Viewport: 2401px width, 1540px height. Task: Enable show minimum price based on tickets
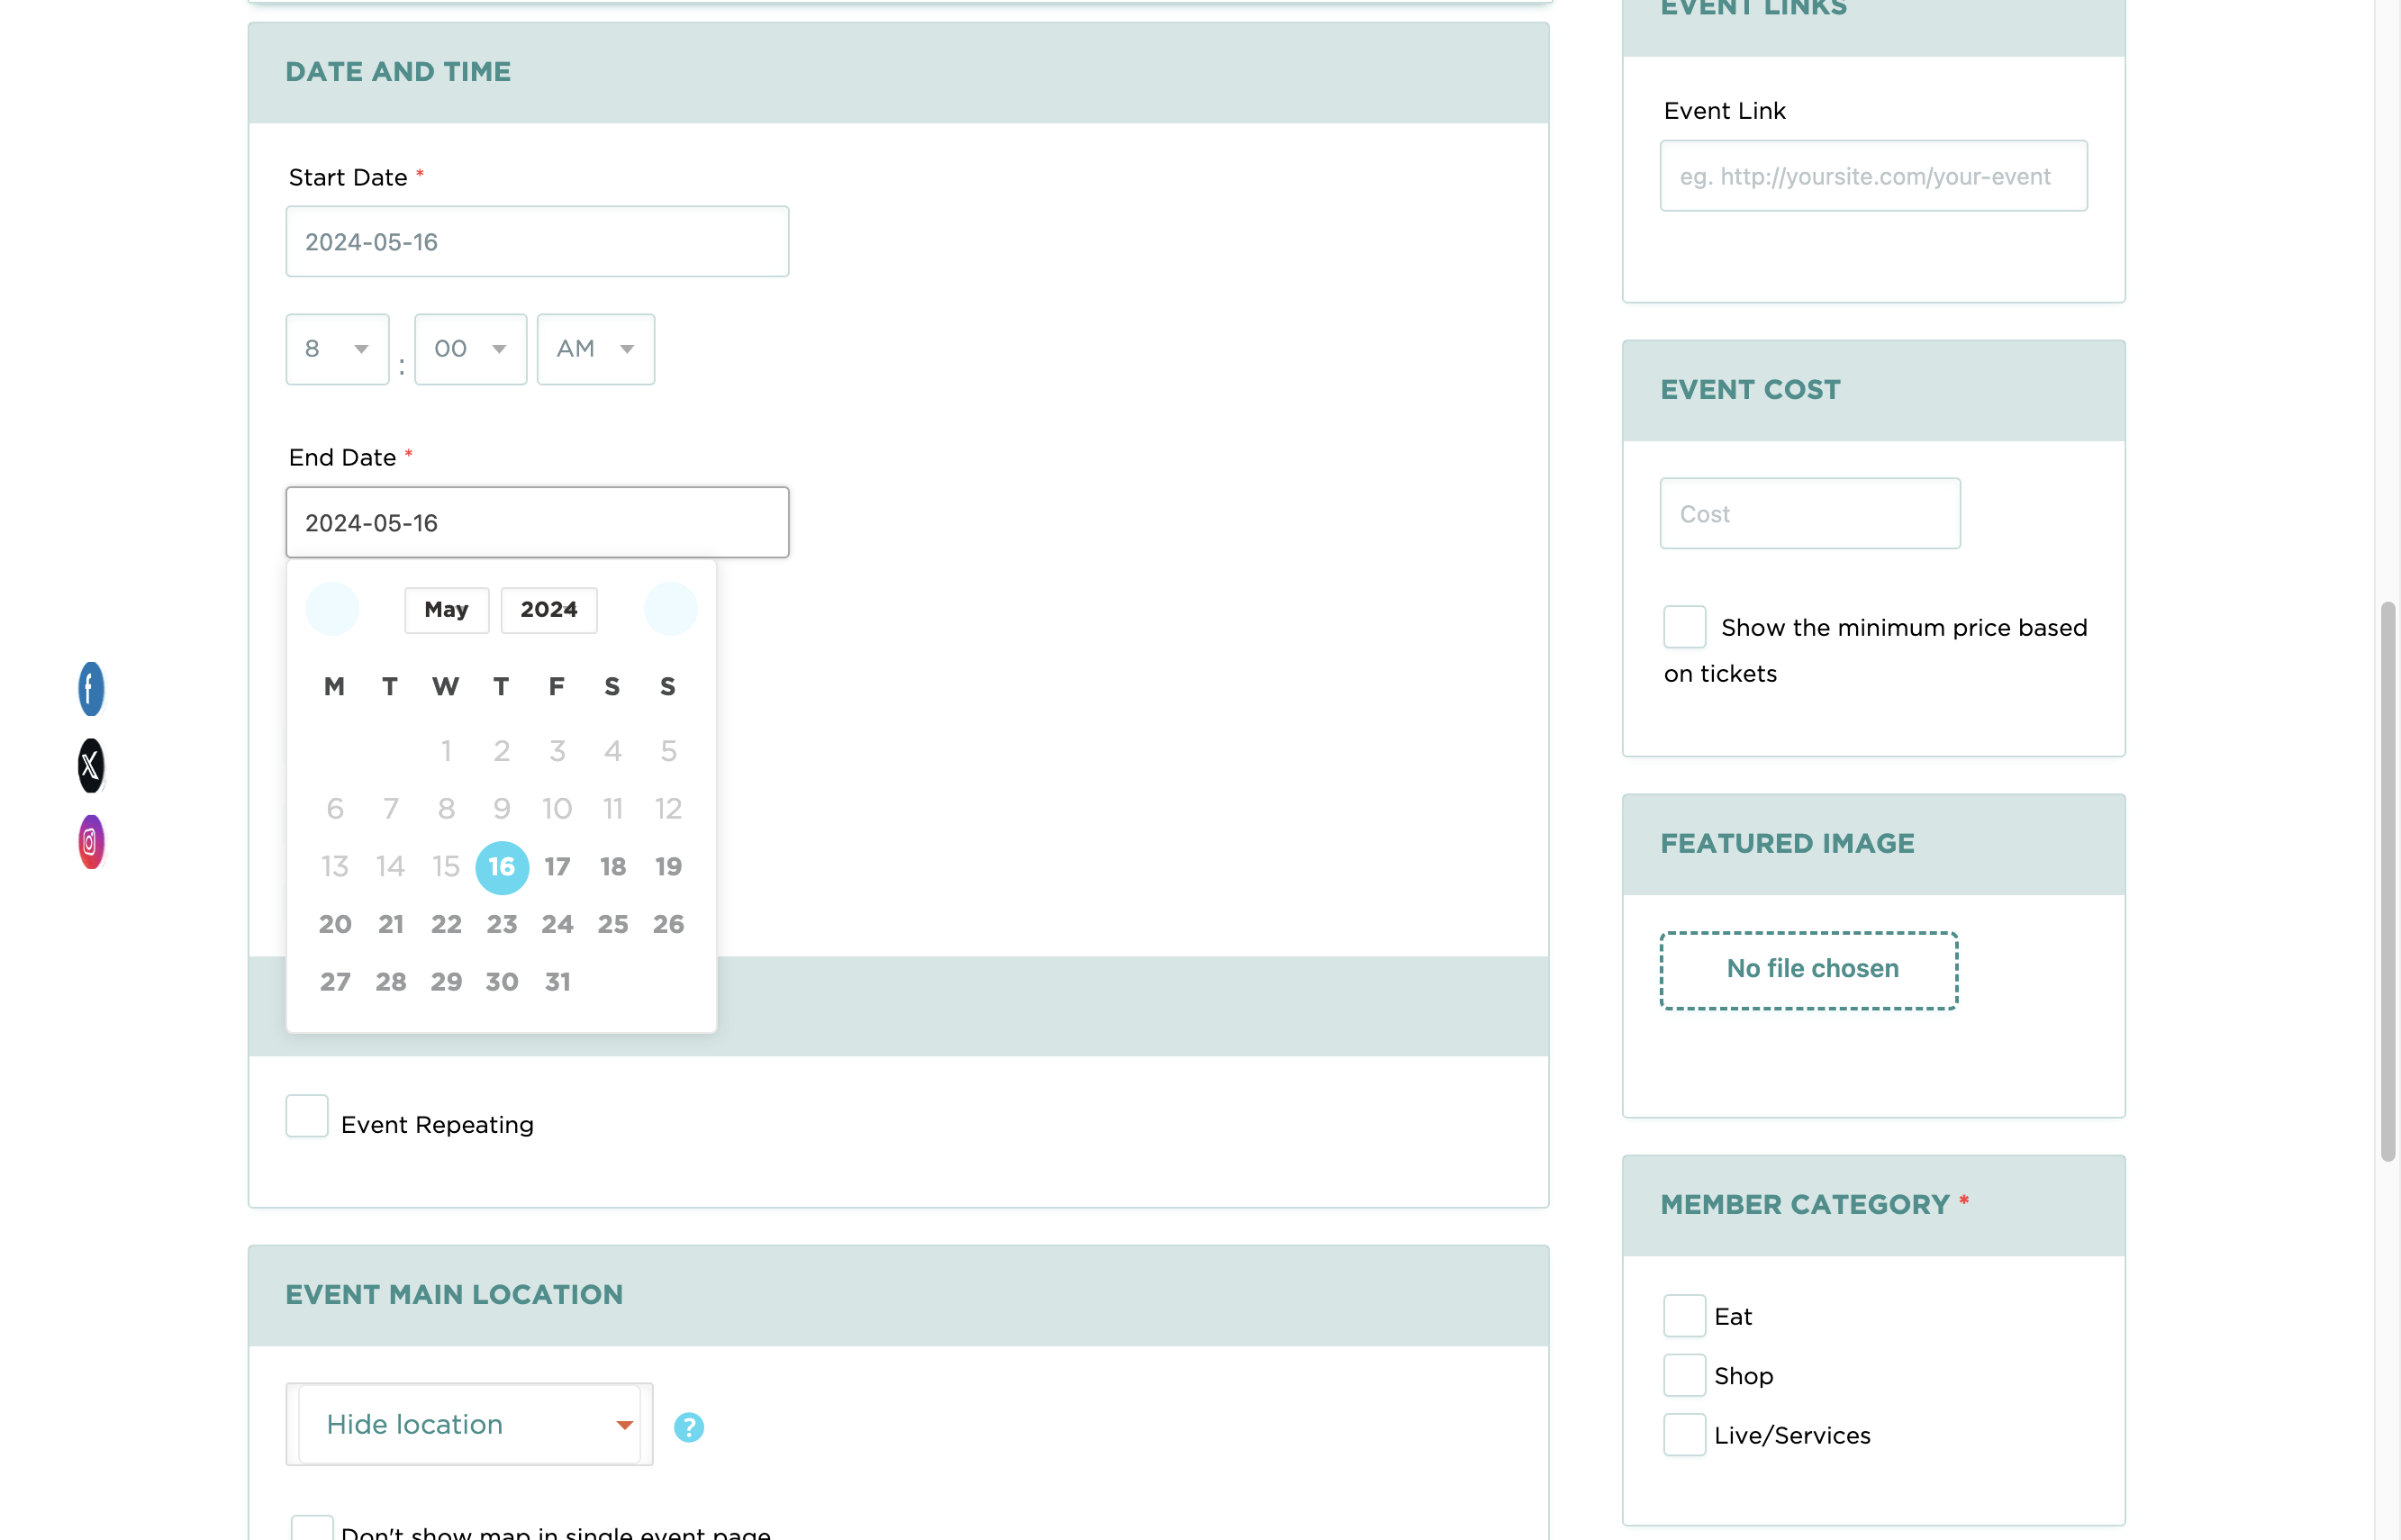tap(1685, 627)
